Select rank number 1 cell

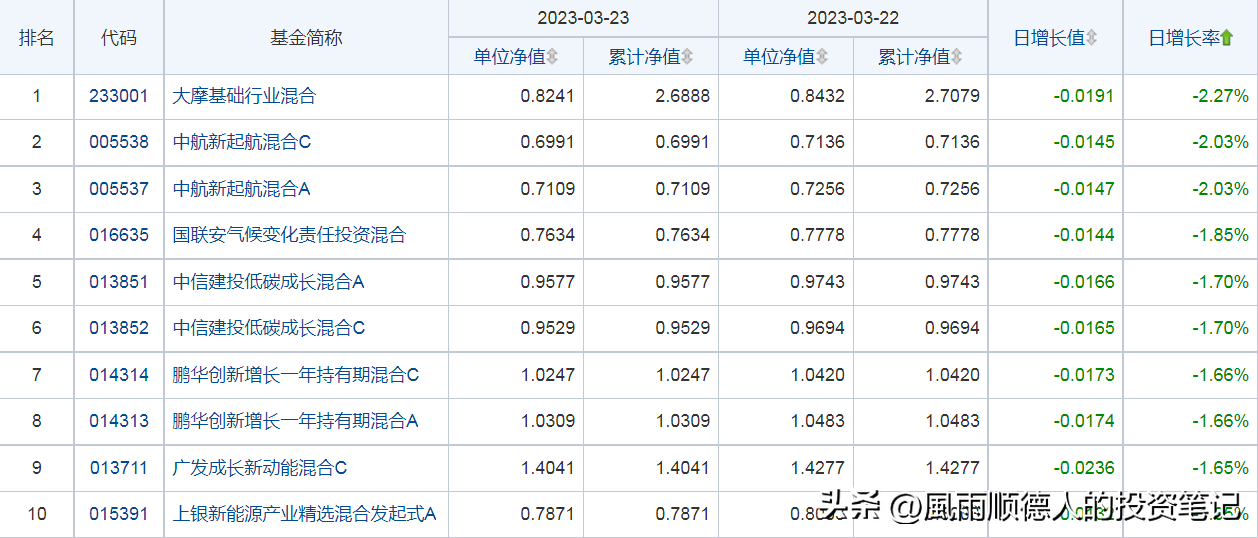point(37,96)
